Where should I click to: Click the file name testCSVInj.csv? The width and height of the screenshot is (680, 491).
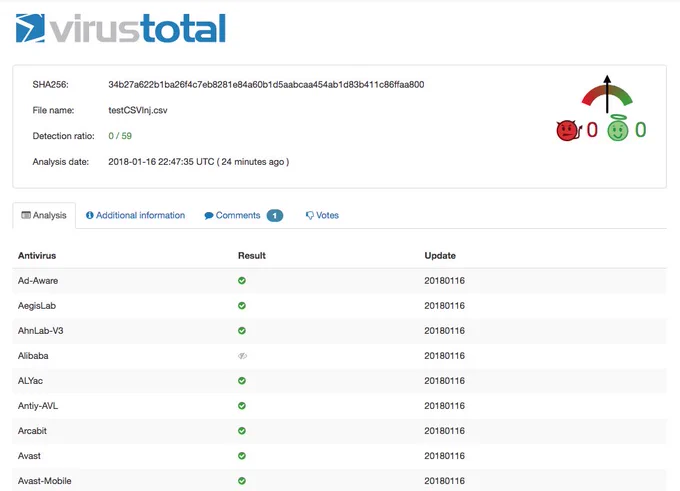(138, 110)
